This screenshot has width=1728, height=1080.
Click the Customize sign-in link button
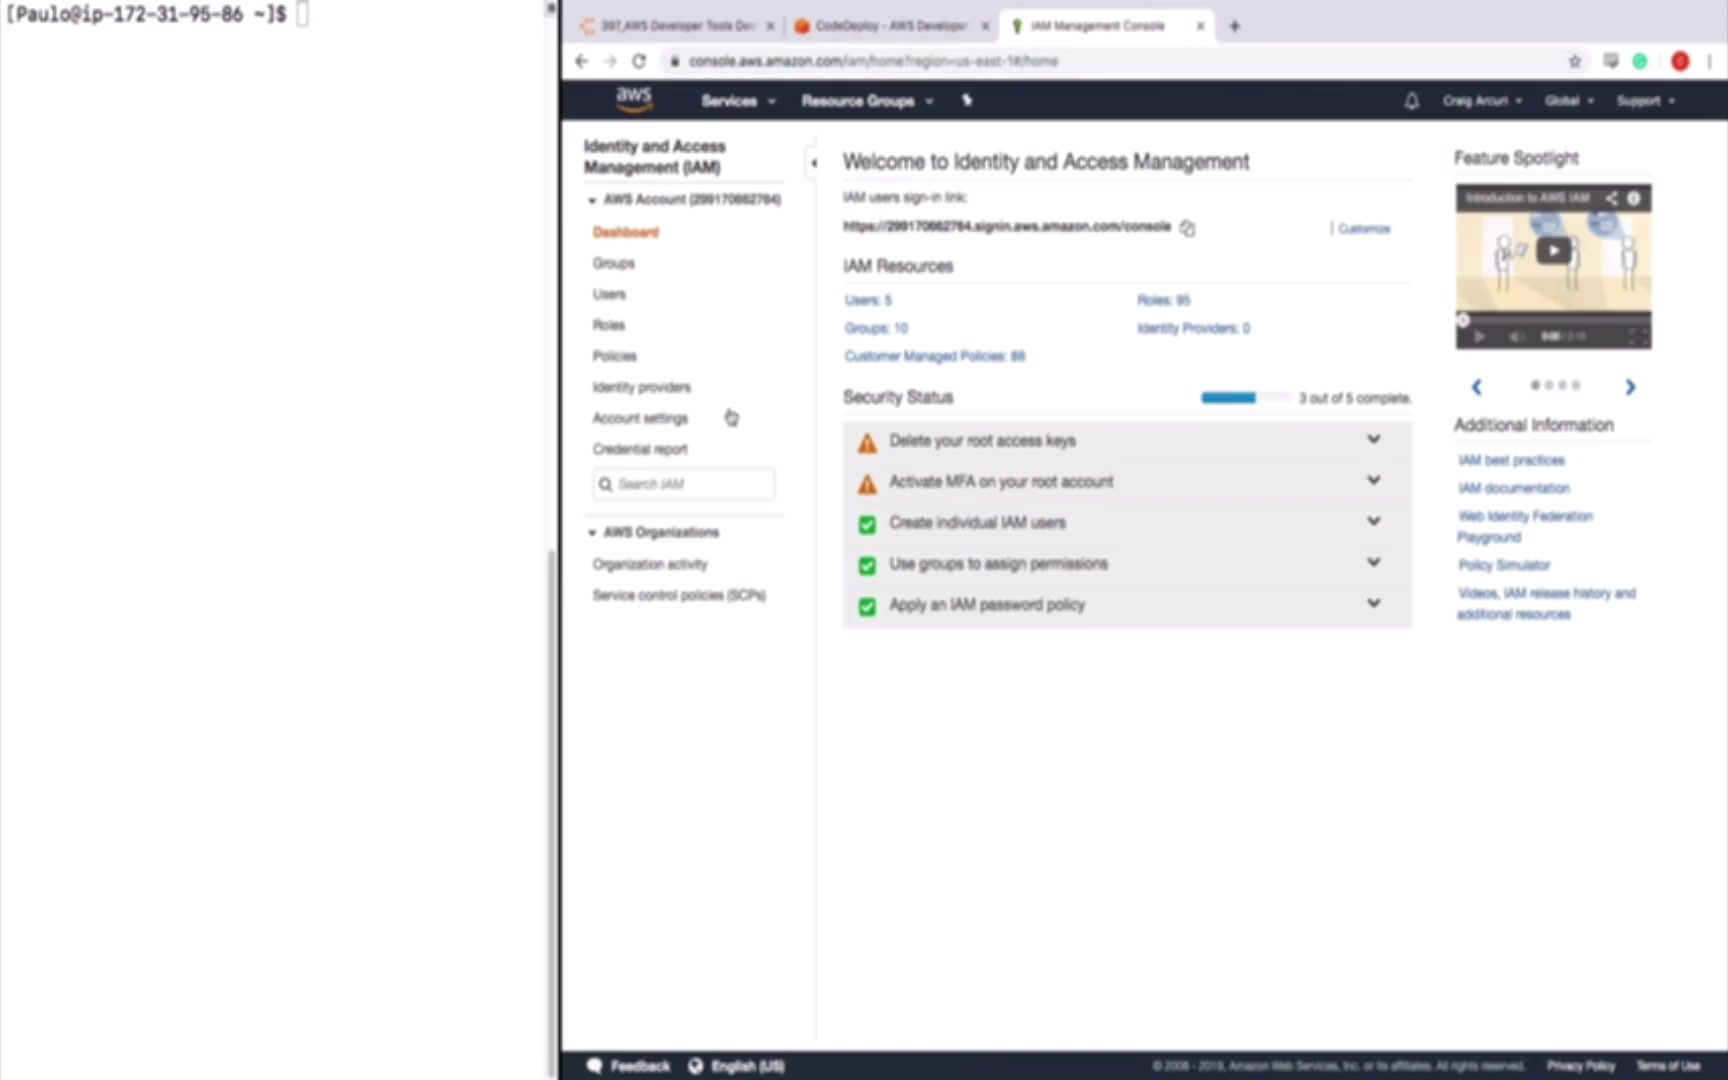1364,229
